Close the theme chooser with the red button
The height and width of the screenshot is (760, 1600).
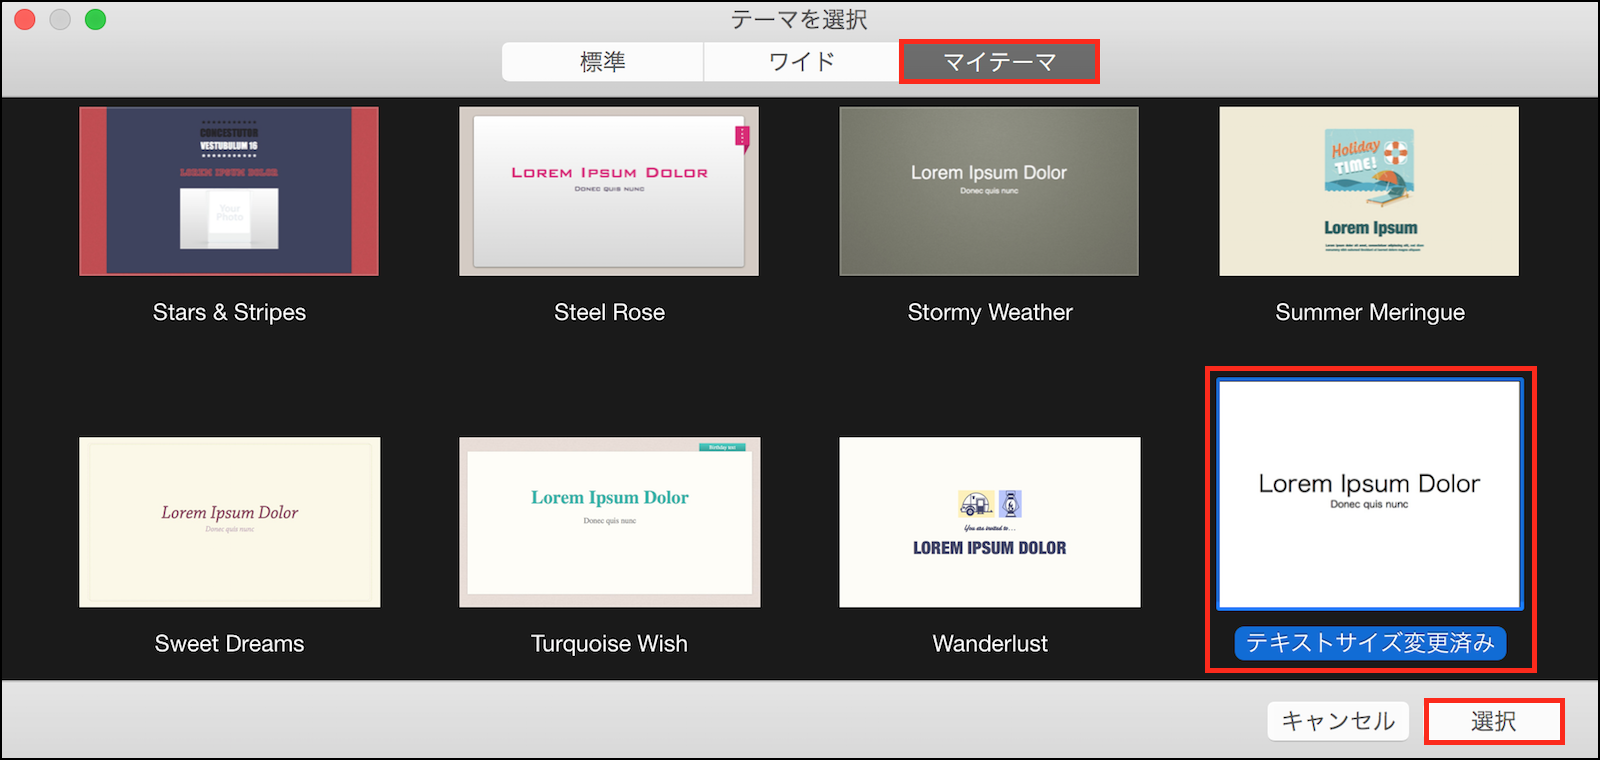point(25,19)
